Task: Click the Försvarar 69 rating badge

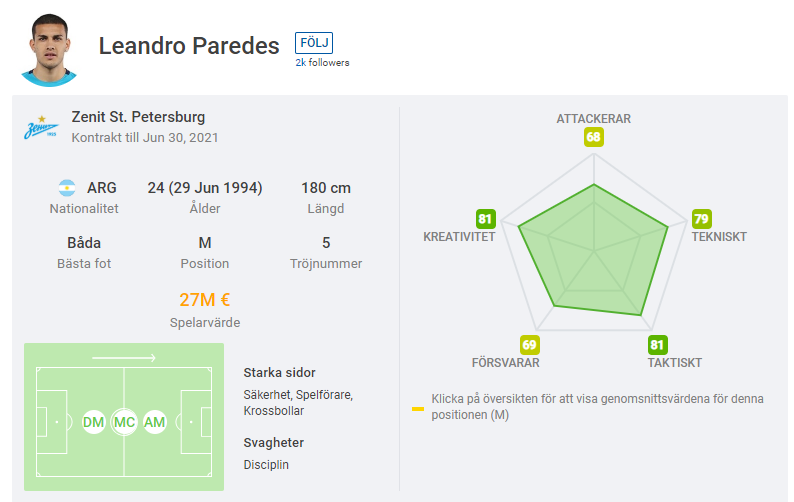Action: (x=529, y=345)
